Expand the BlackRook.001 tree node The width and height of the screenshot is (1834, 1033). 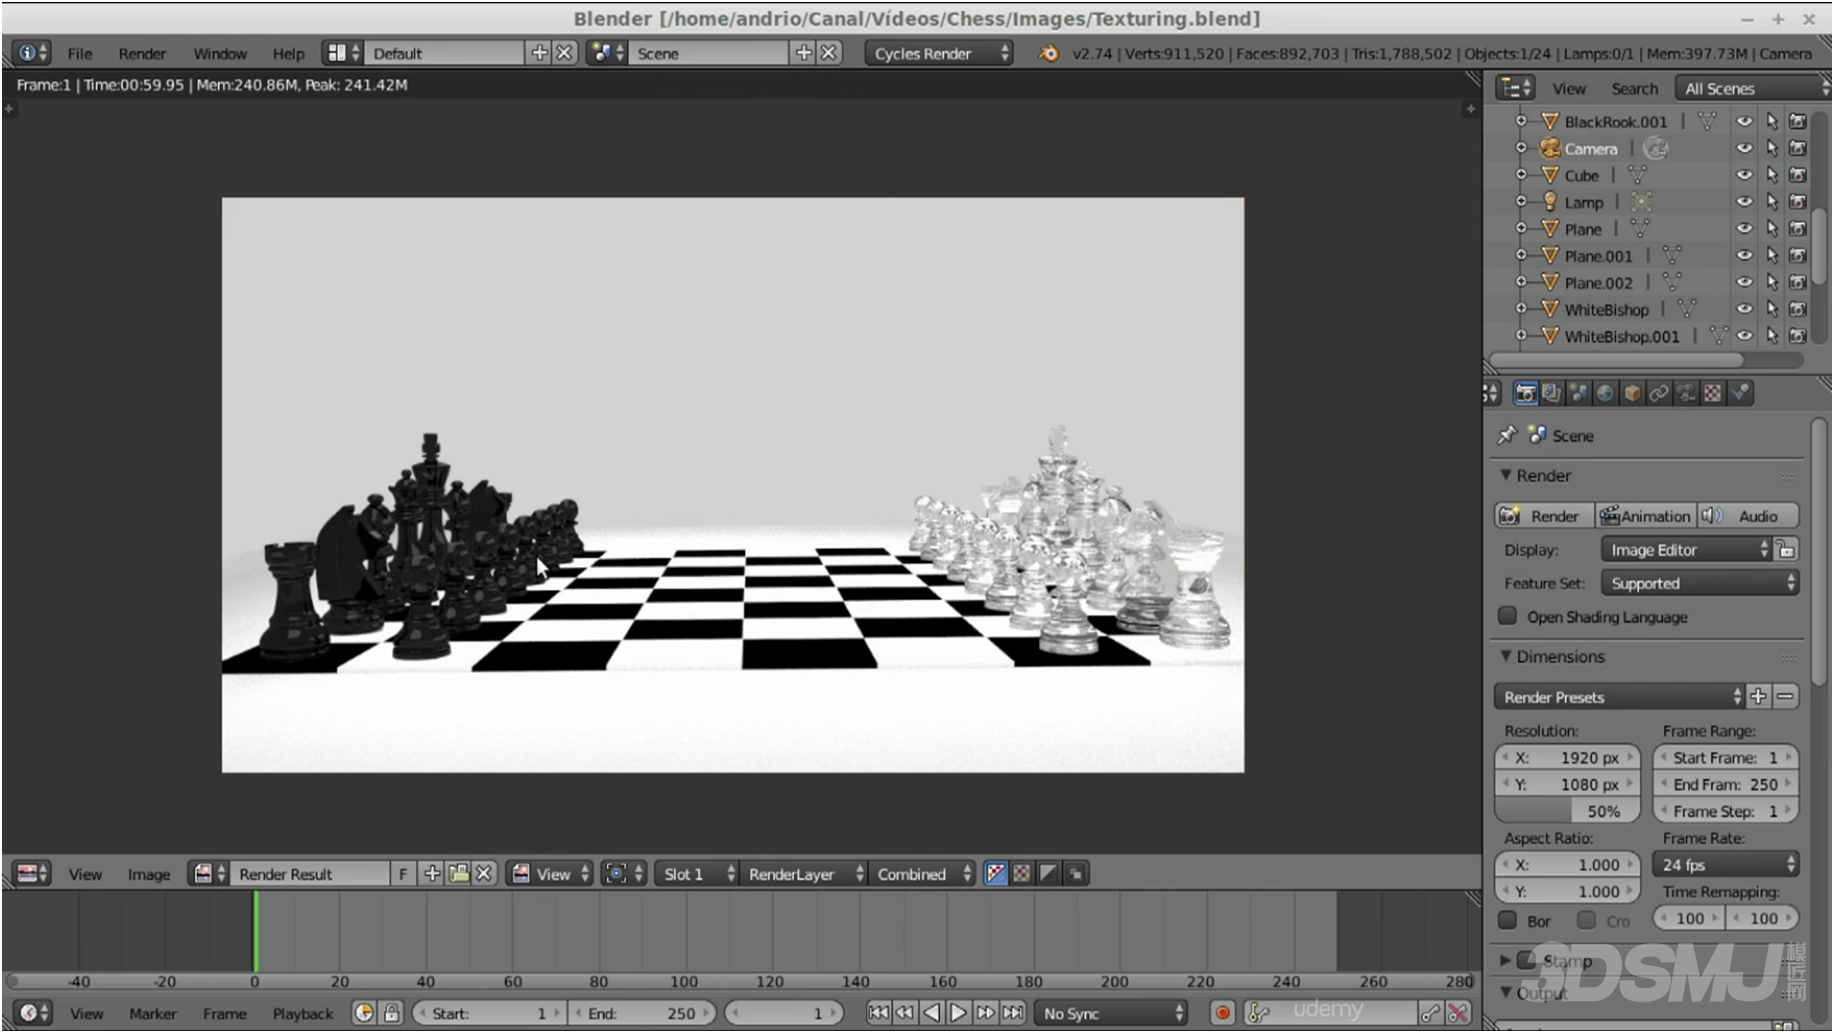coord(1521,121)
